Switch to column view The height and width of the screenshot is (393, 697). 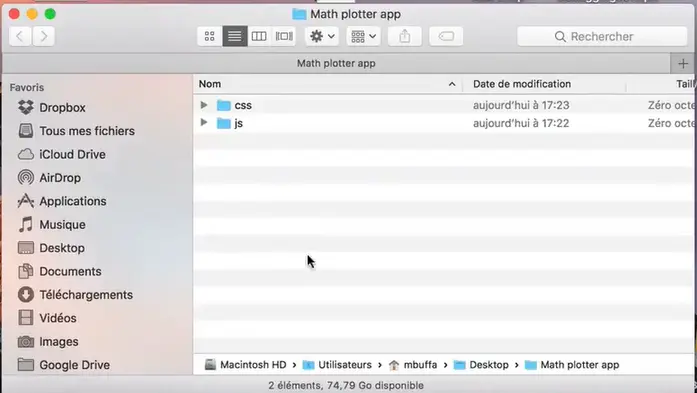pyautogui.click(x=259, y=36)
